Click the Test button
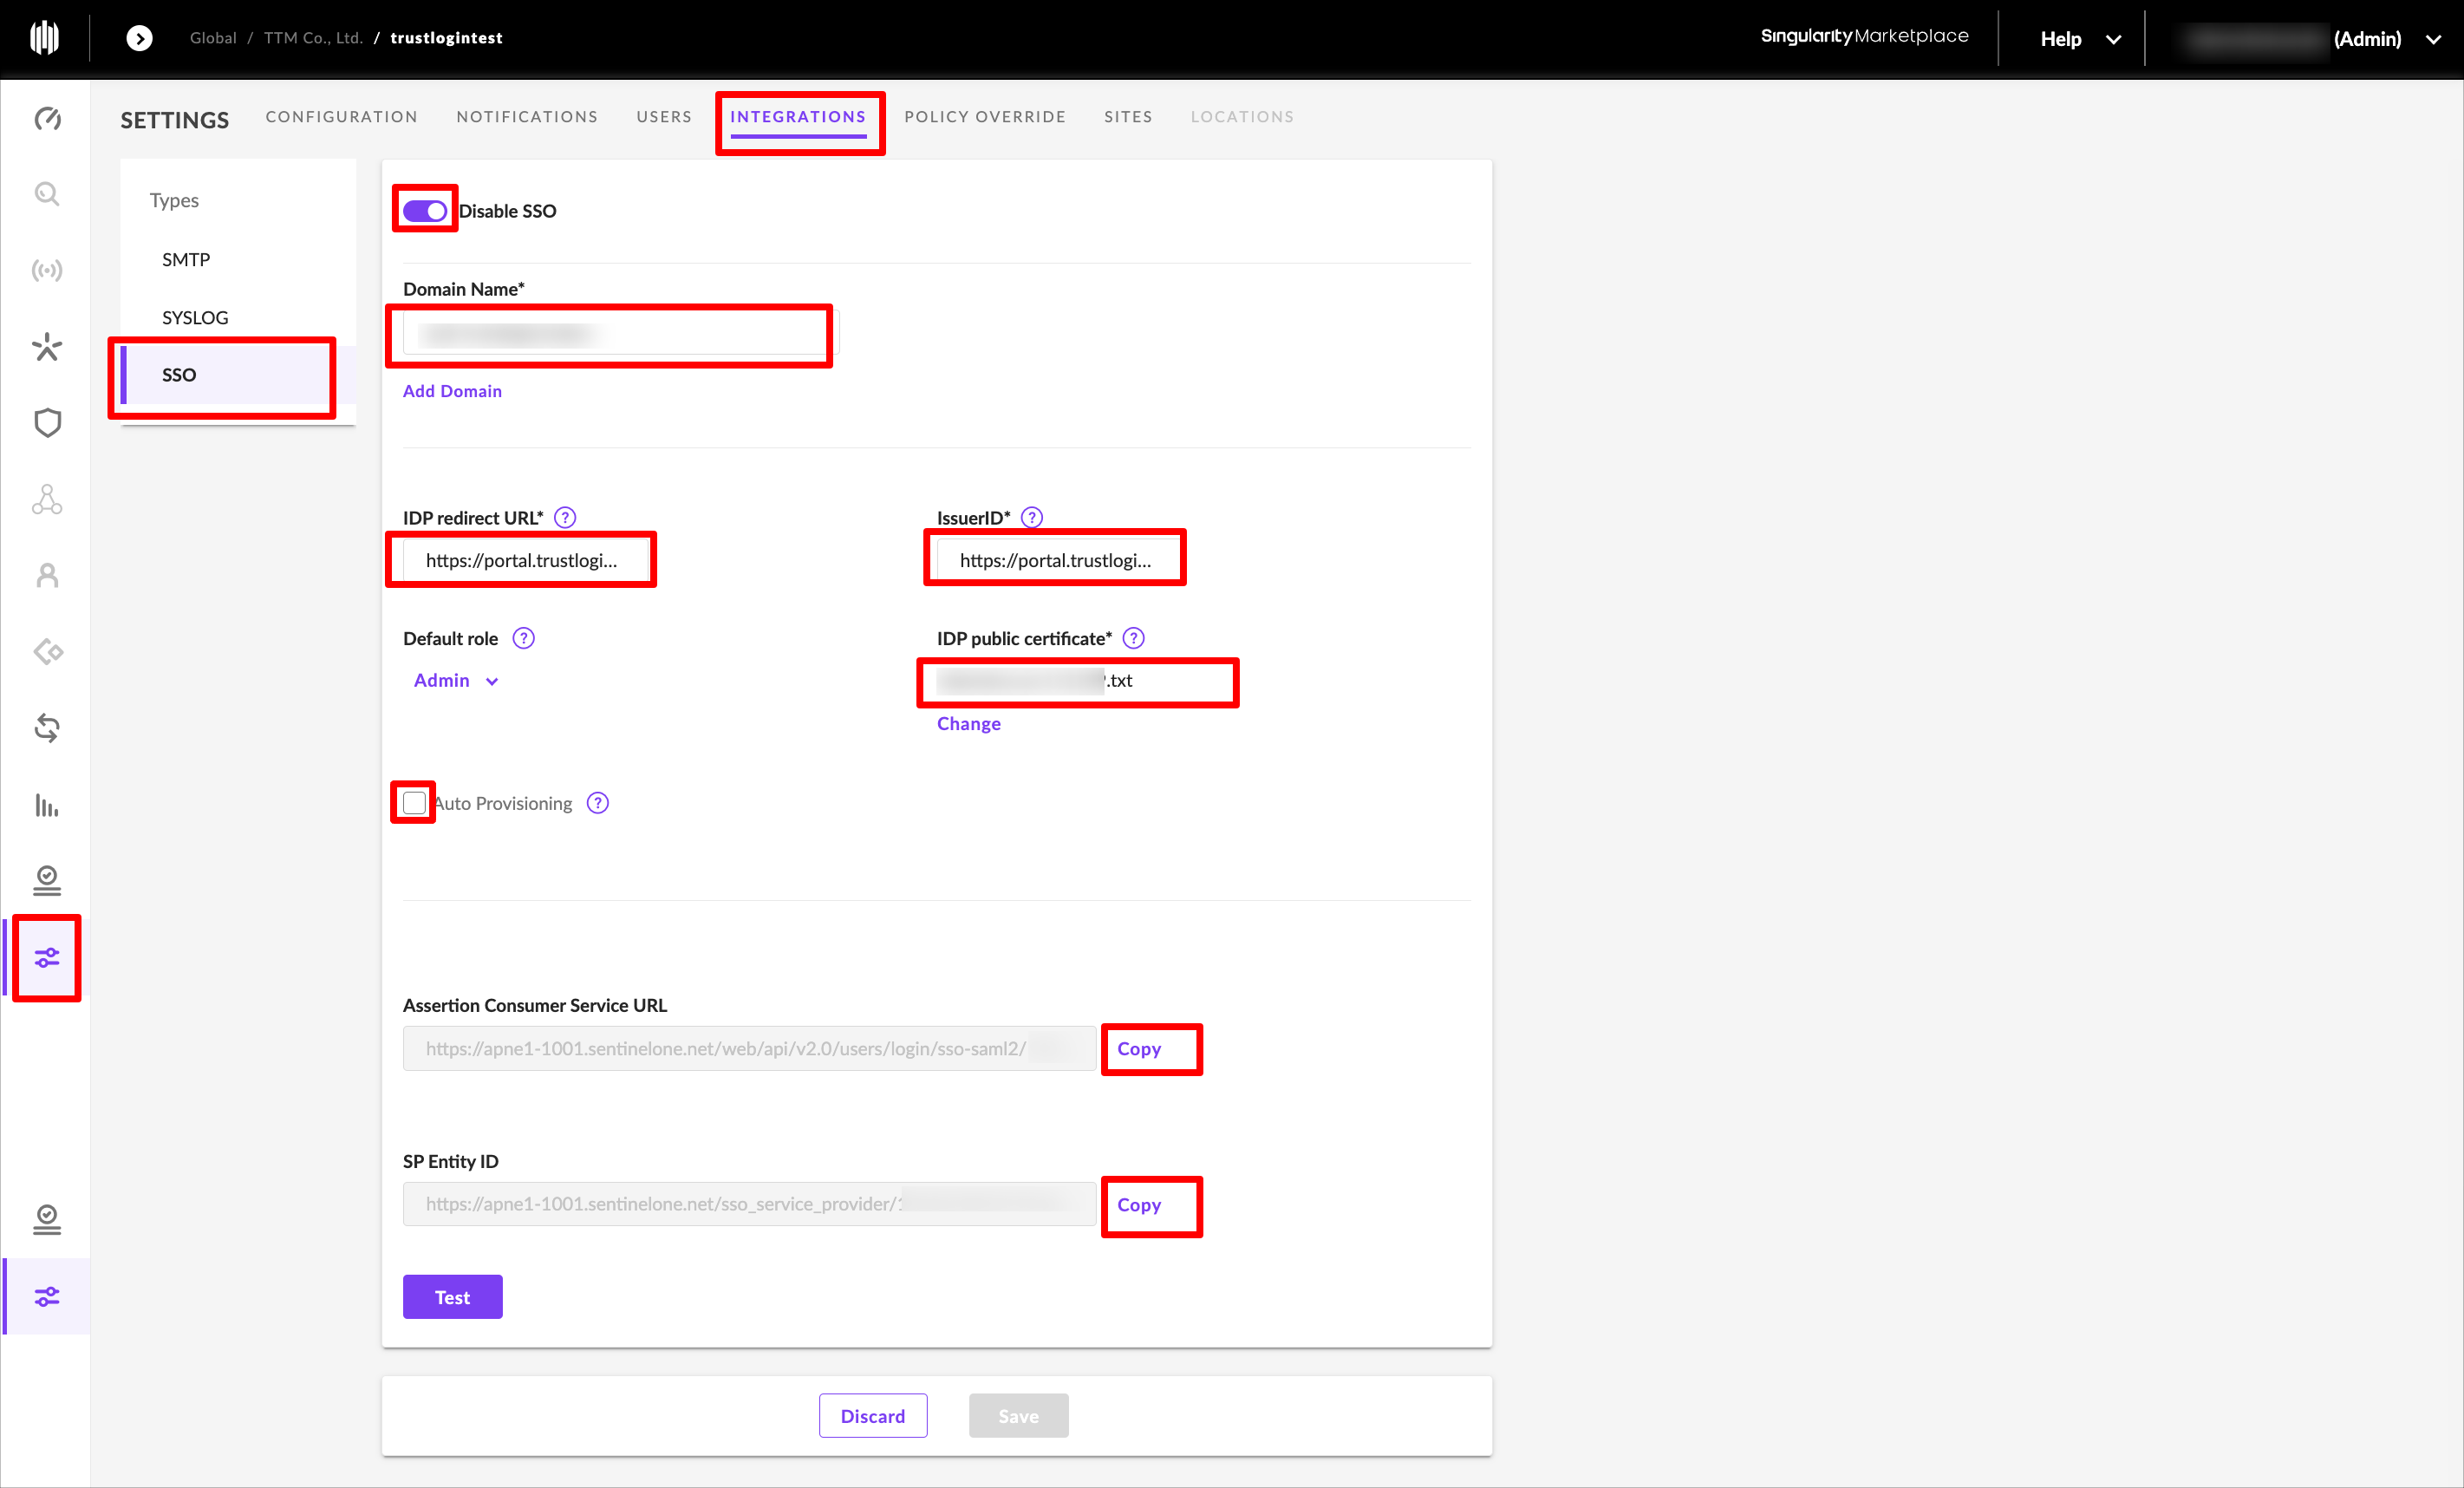Screen dimensions: 2464x1488 point(453,1297)
